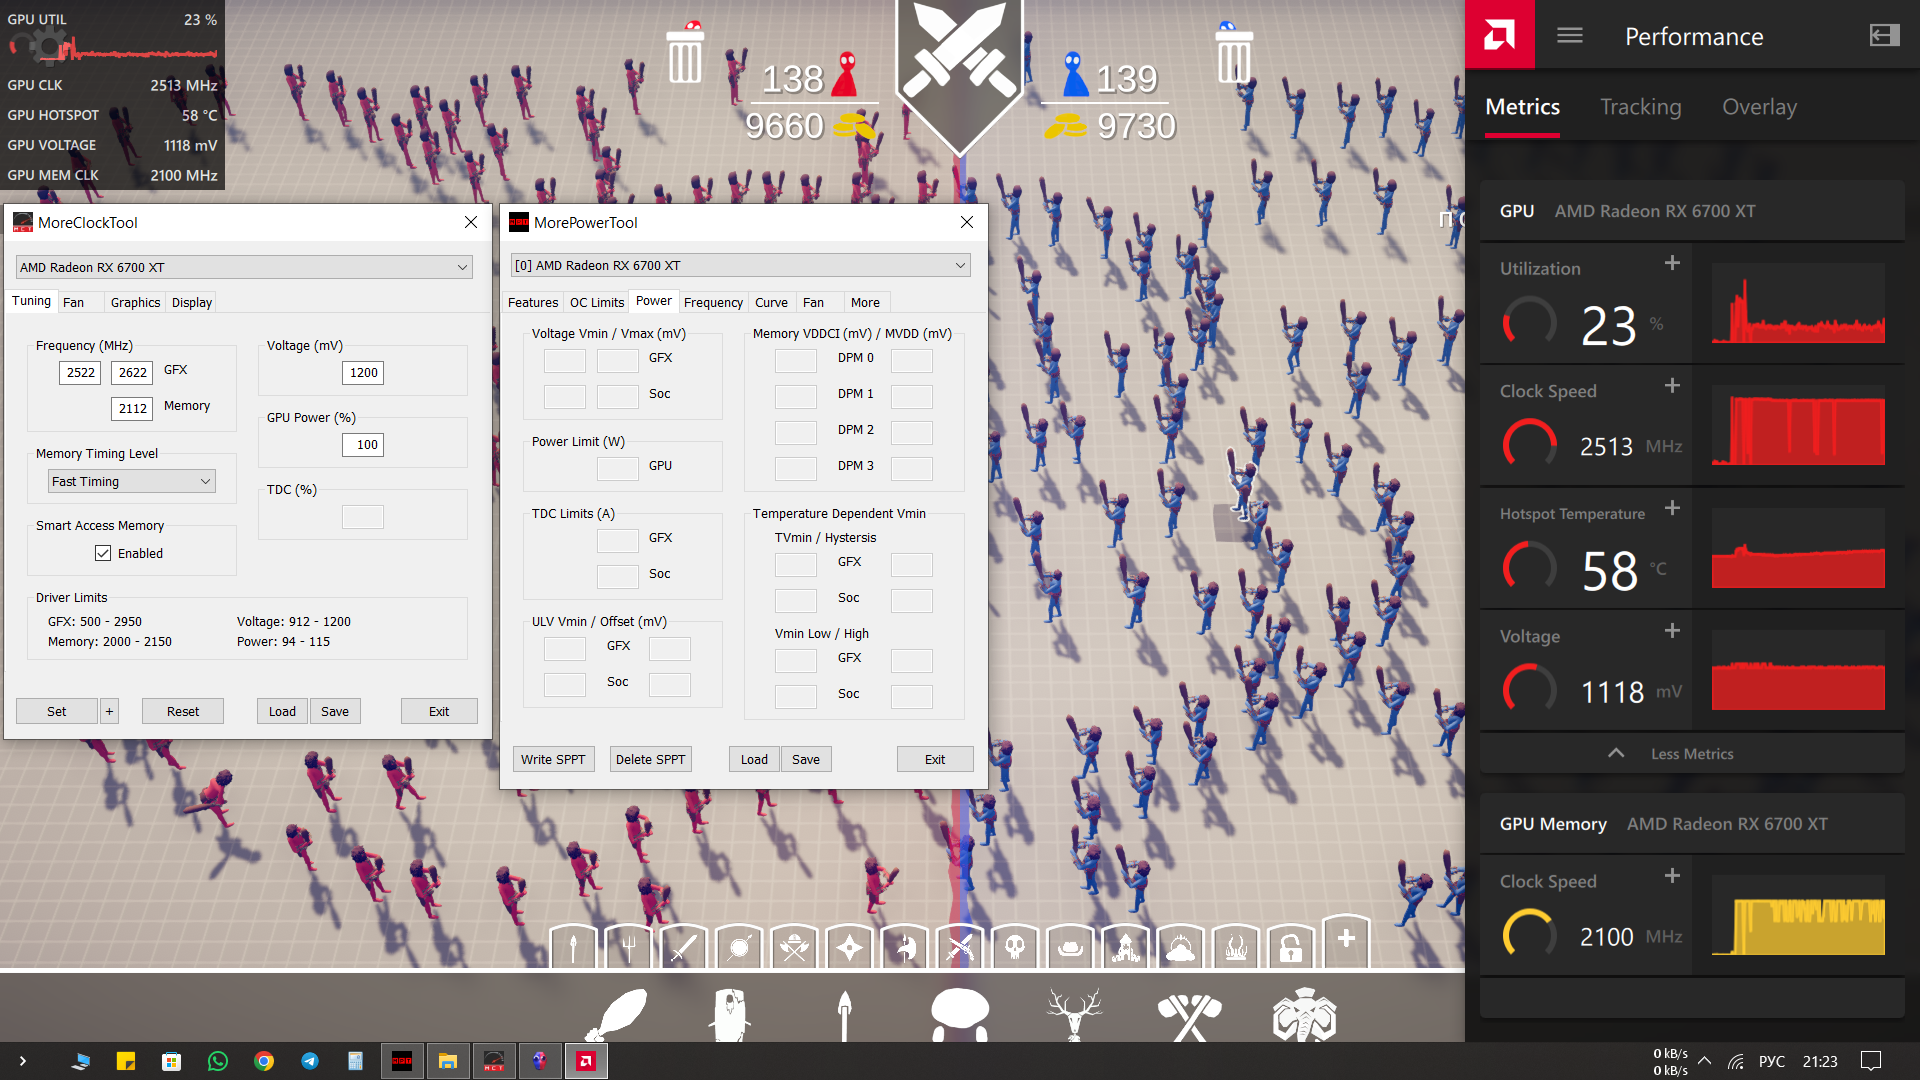Open WhatsApp from the taskbar
The width and height of the screenshot is (1920, 1080).
(x=217, y=1061)
